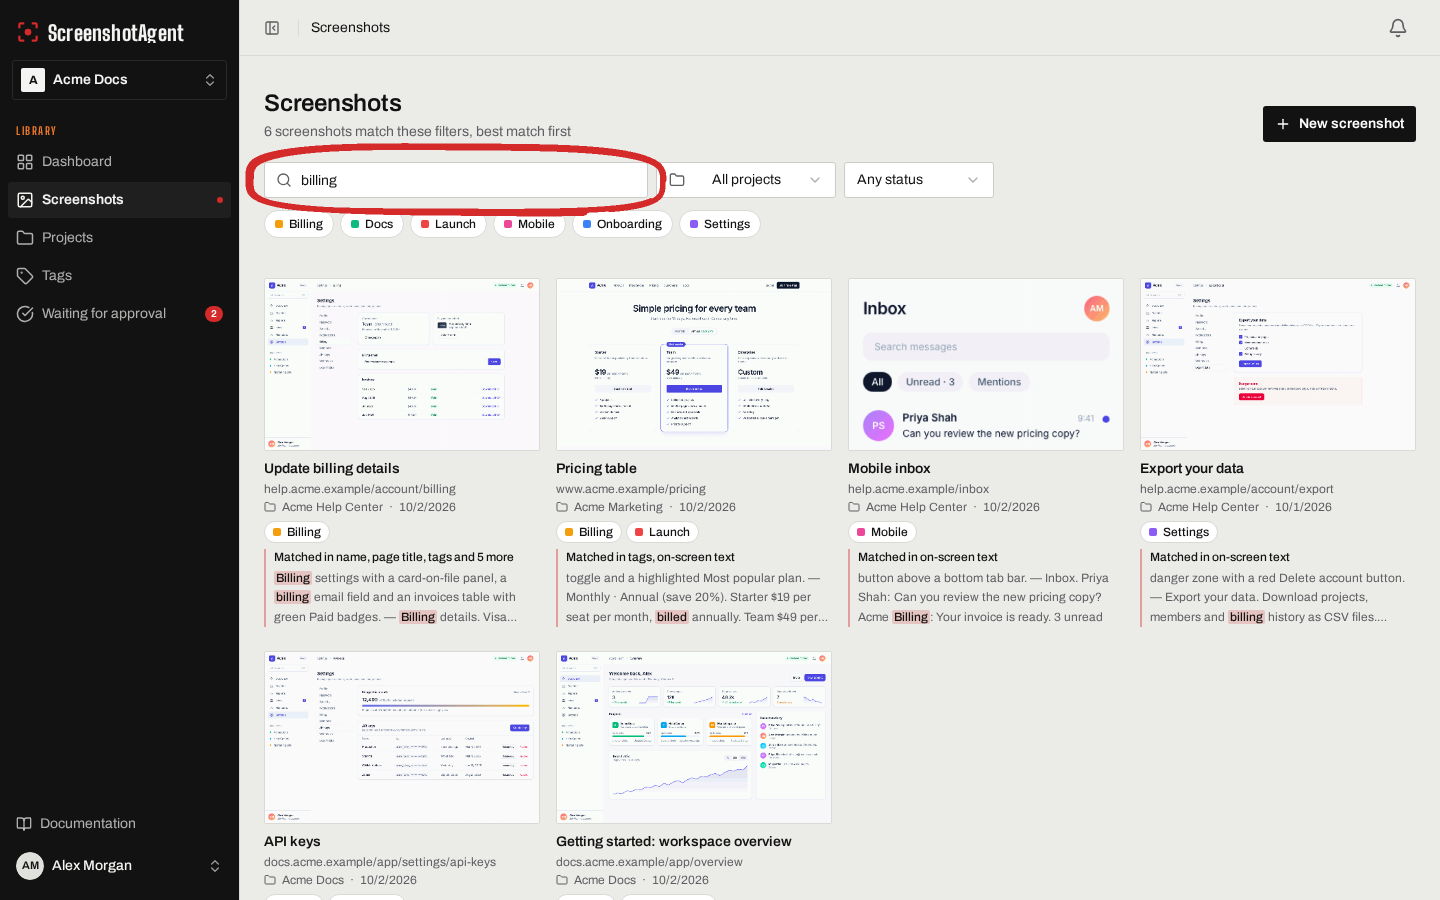Click the Dashboard grid icon
The width and height of the screenshot is (1440, 900).
click(x=25, y=162)
